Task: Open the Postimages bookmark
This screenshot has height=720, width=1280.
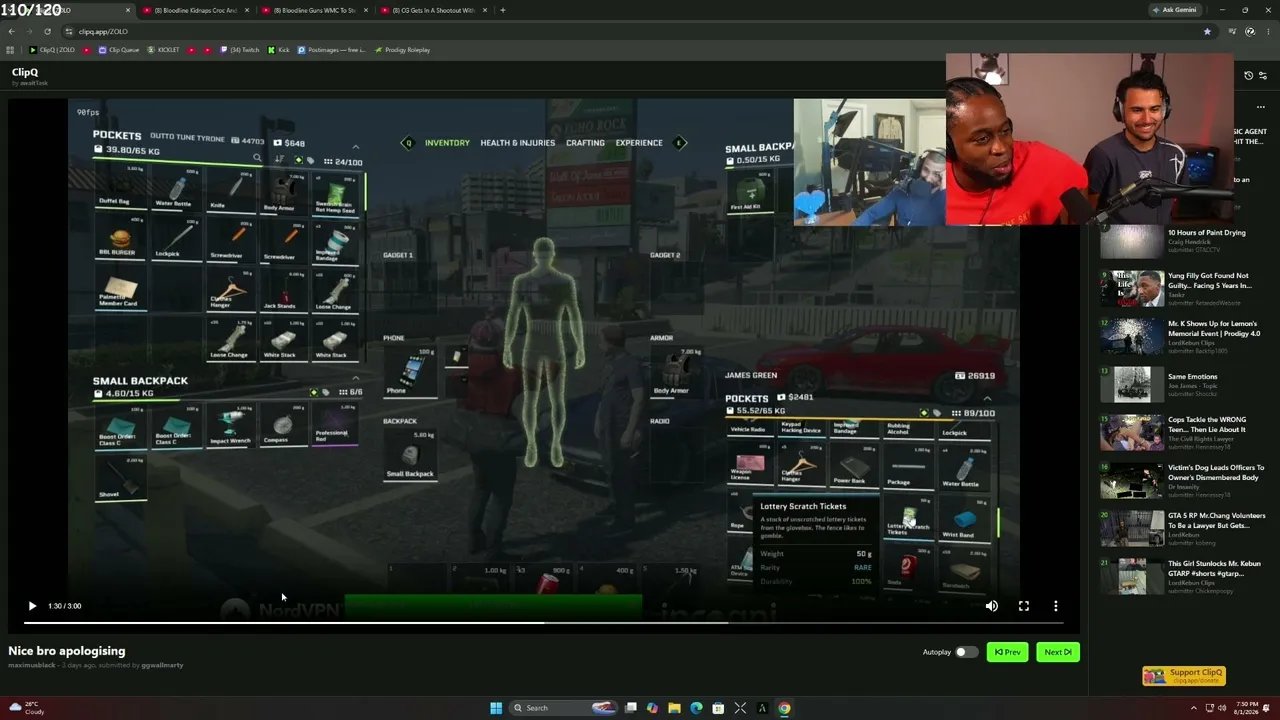Action: [x=332, y=50]
